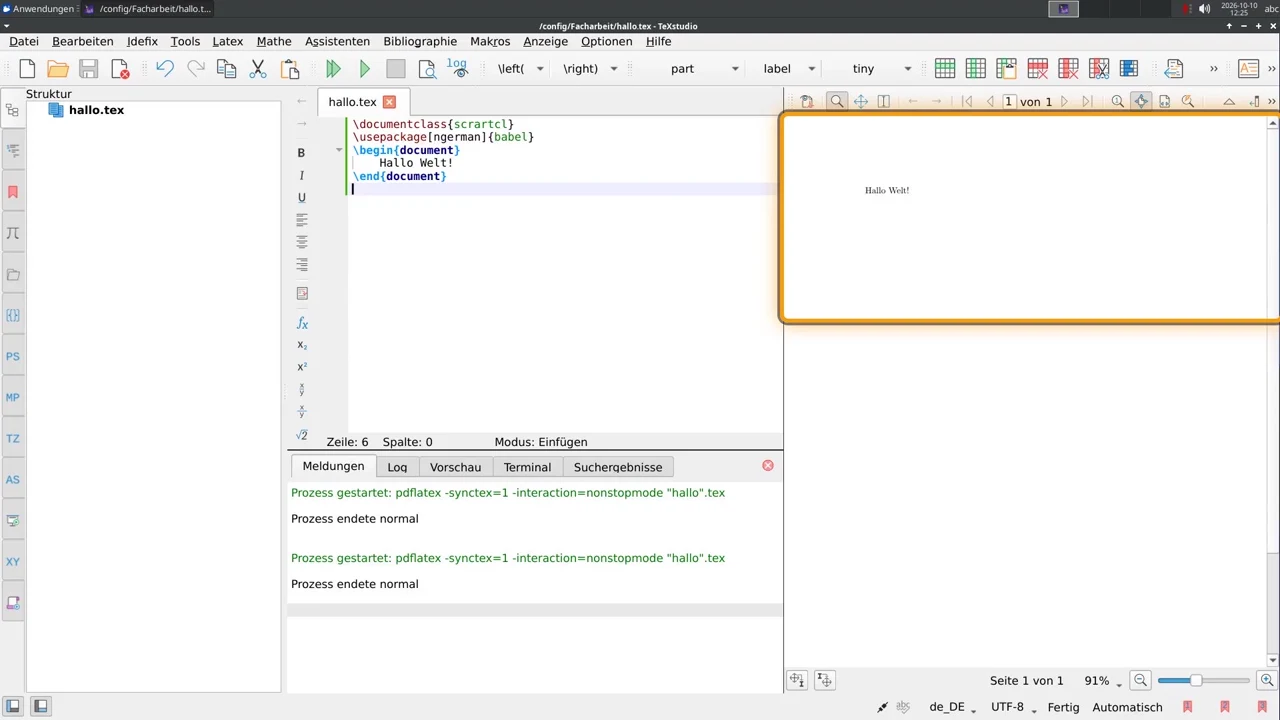The height and width of the screenshot is (720, 1280).
Task: Close the hallo.tex editor tab
Action: click(390, 102)
